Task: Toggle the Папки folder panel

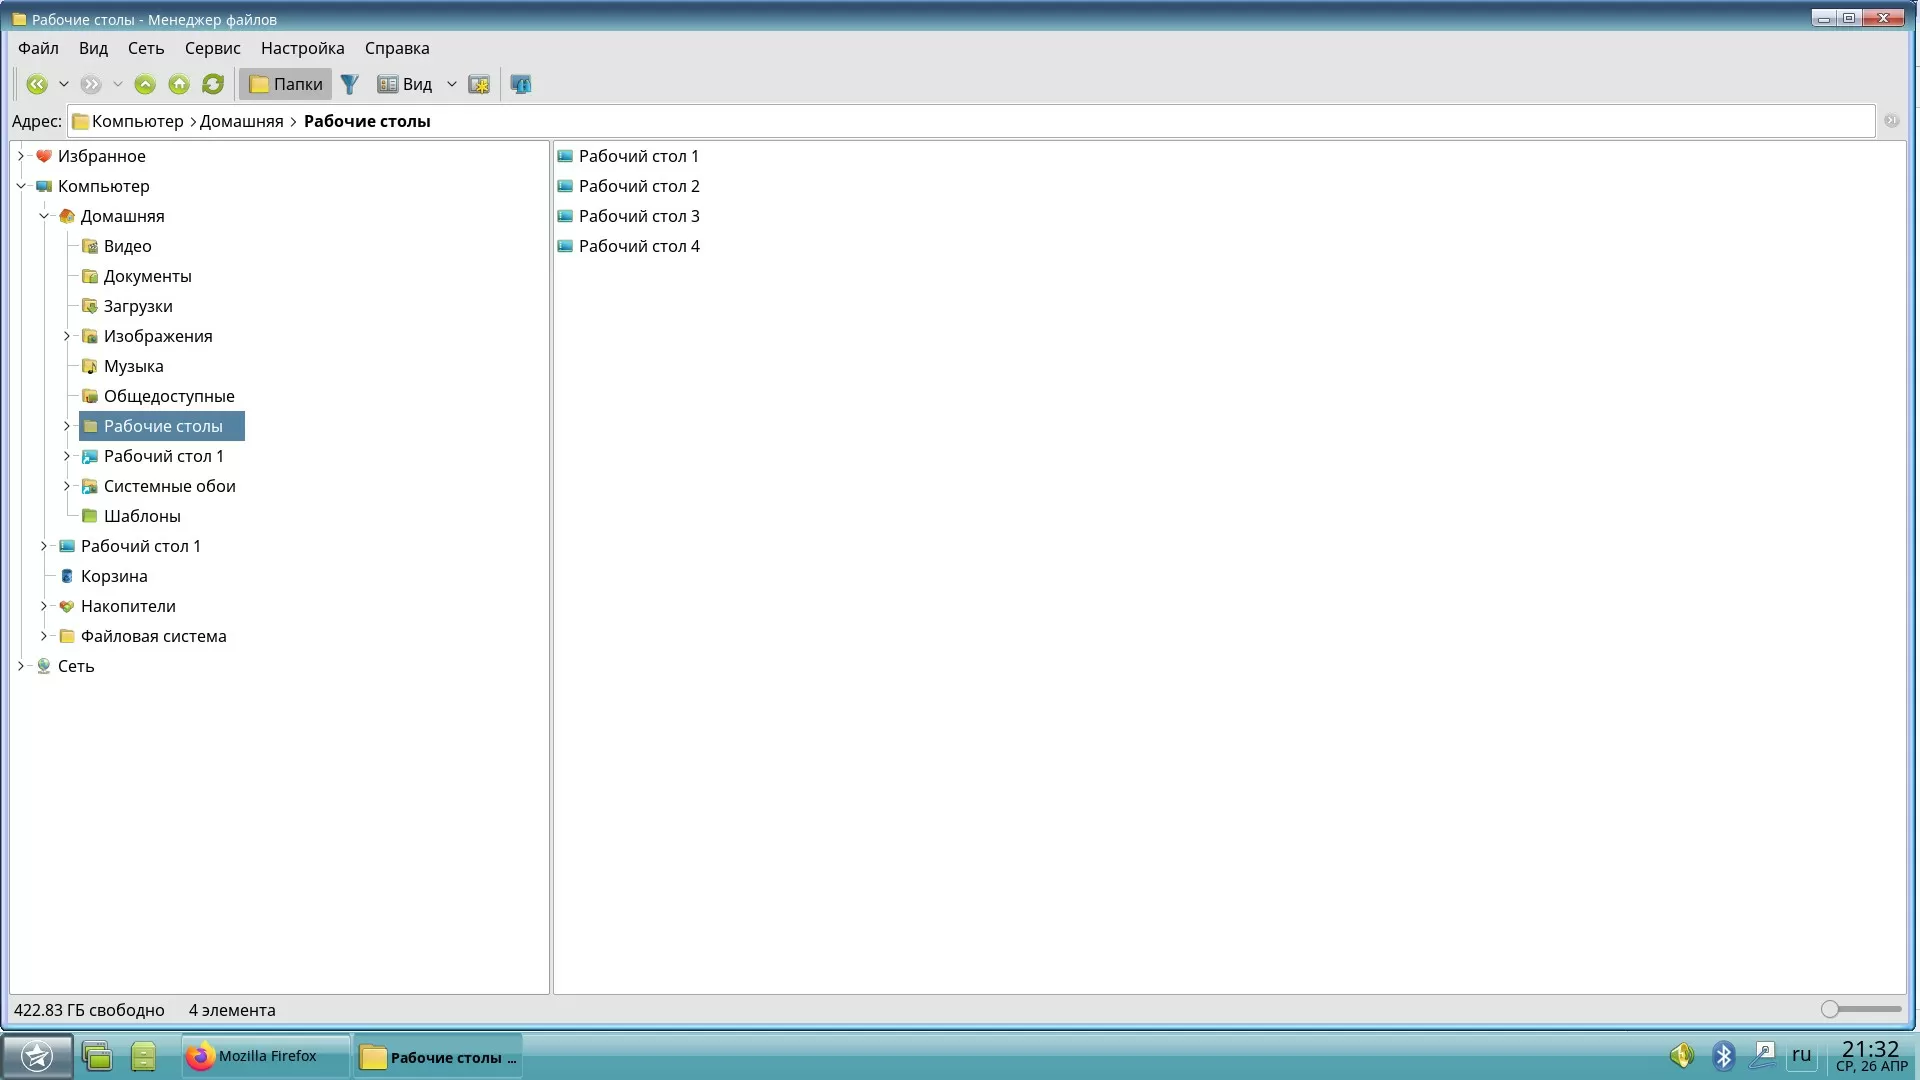Action: pos(285,84)
